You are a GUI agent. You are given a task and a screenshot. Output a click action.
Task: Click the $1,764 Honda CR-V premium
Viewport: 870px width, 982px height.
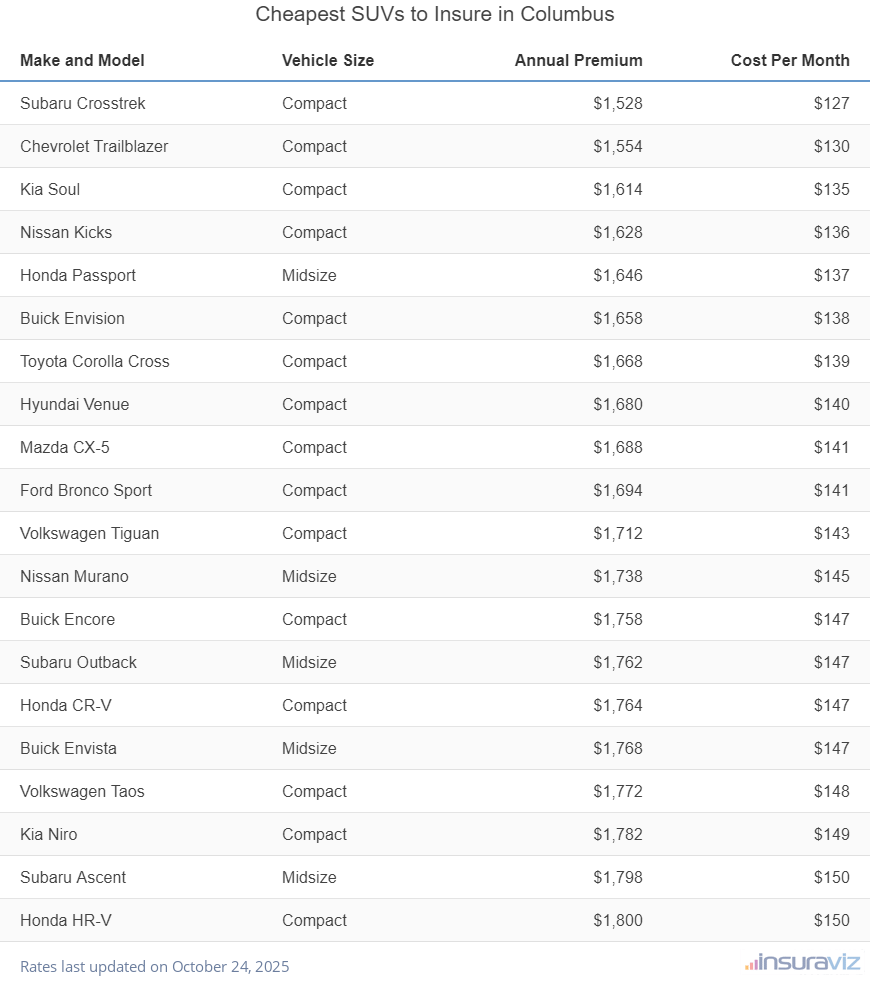(617, 705)
